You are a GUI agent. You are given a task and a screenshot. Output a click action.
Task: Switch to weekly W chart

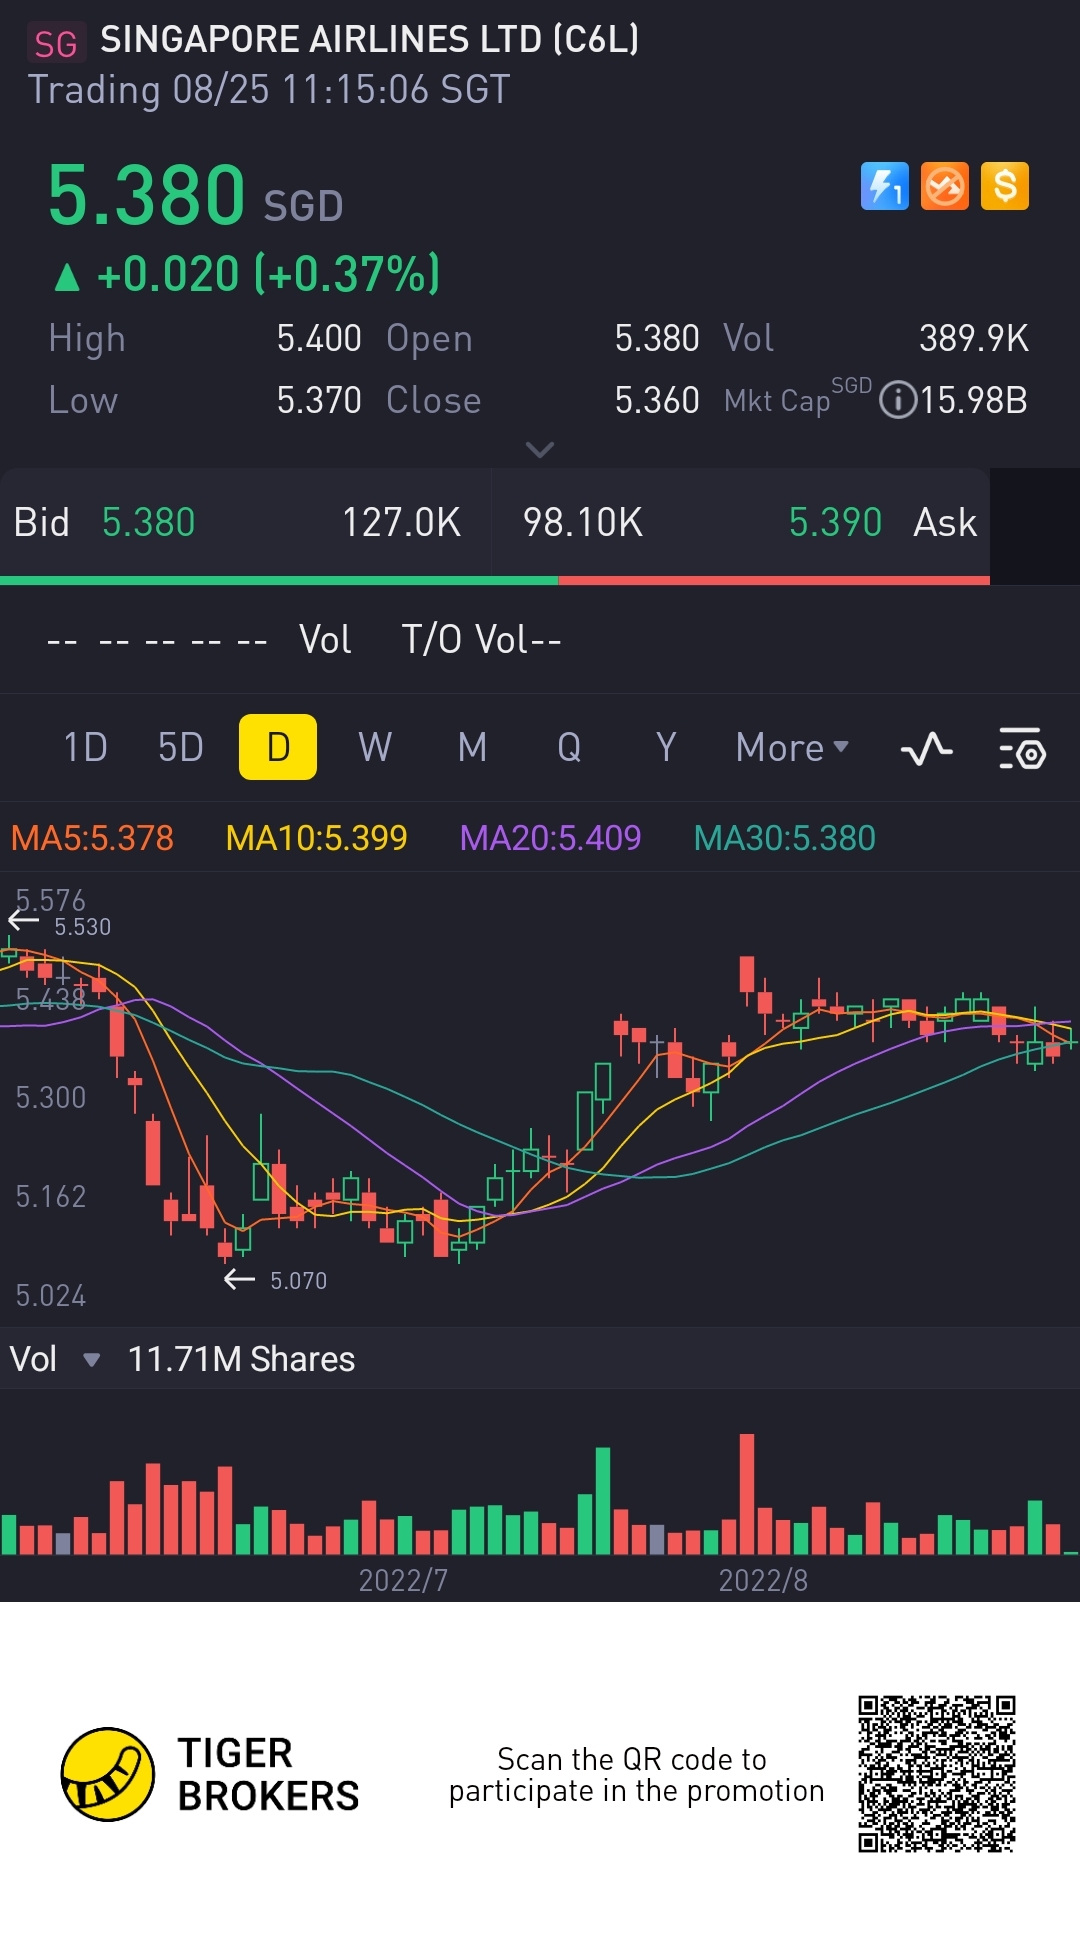coord(375,748)
